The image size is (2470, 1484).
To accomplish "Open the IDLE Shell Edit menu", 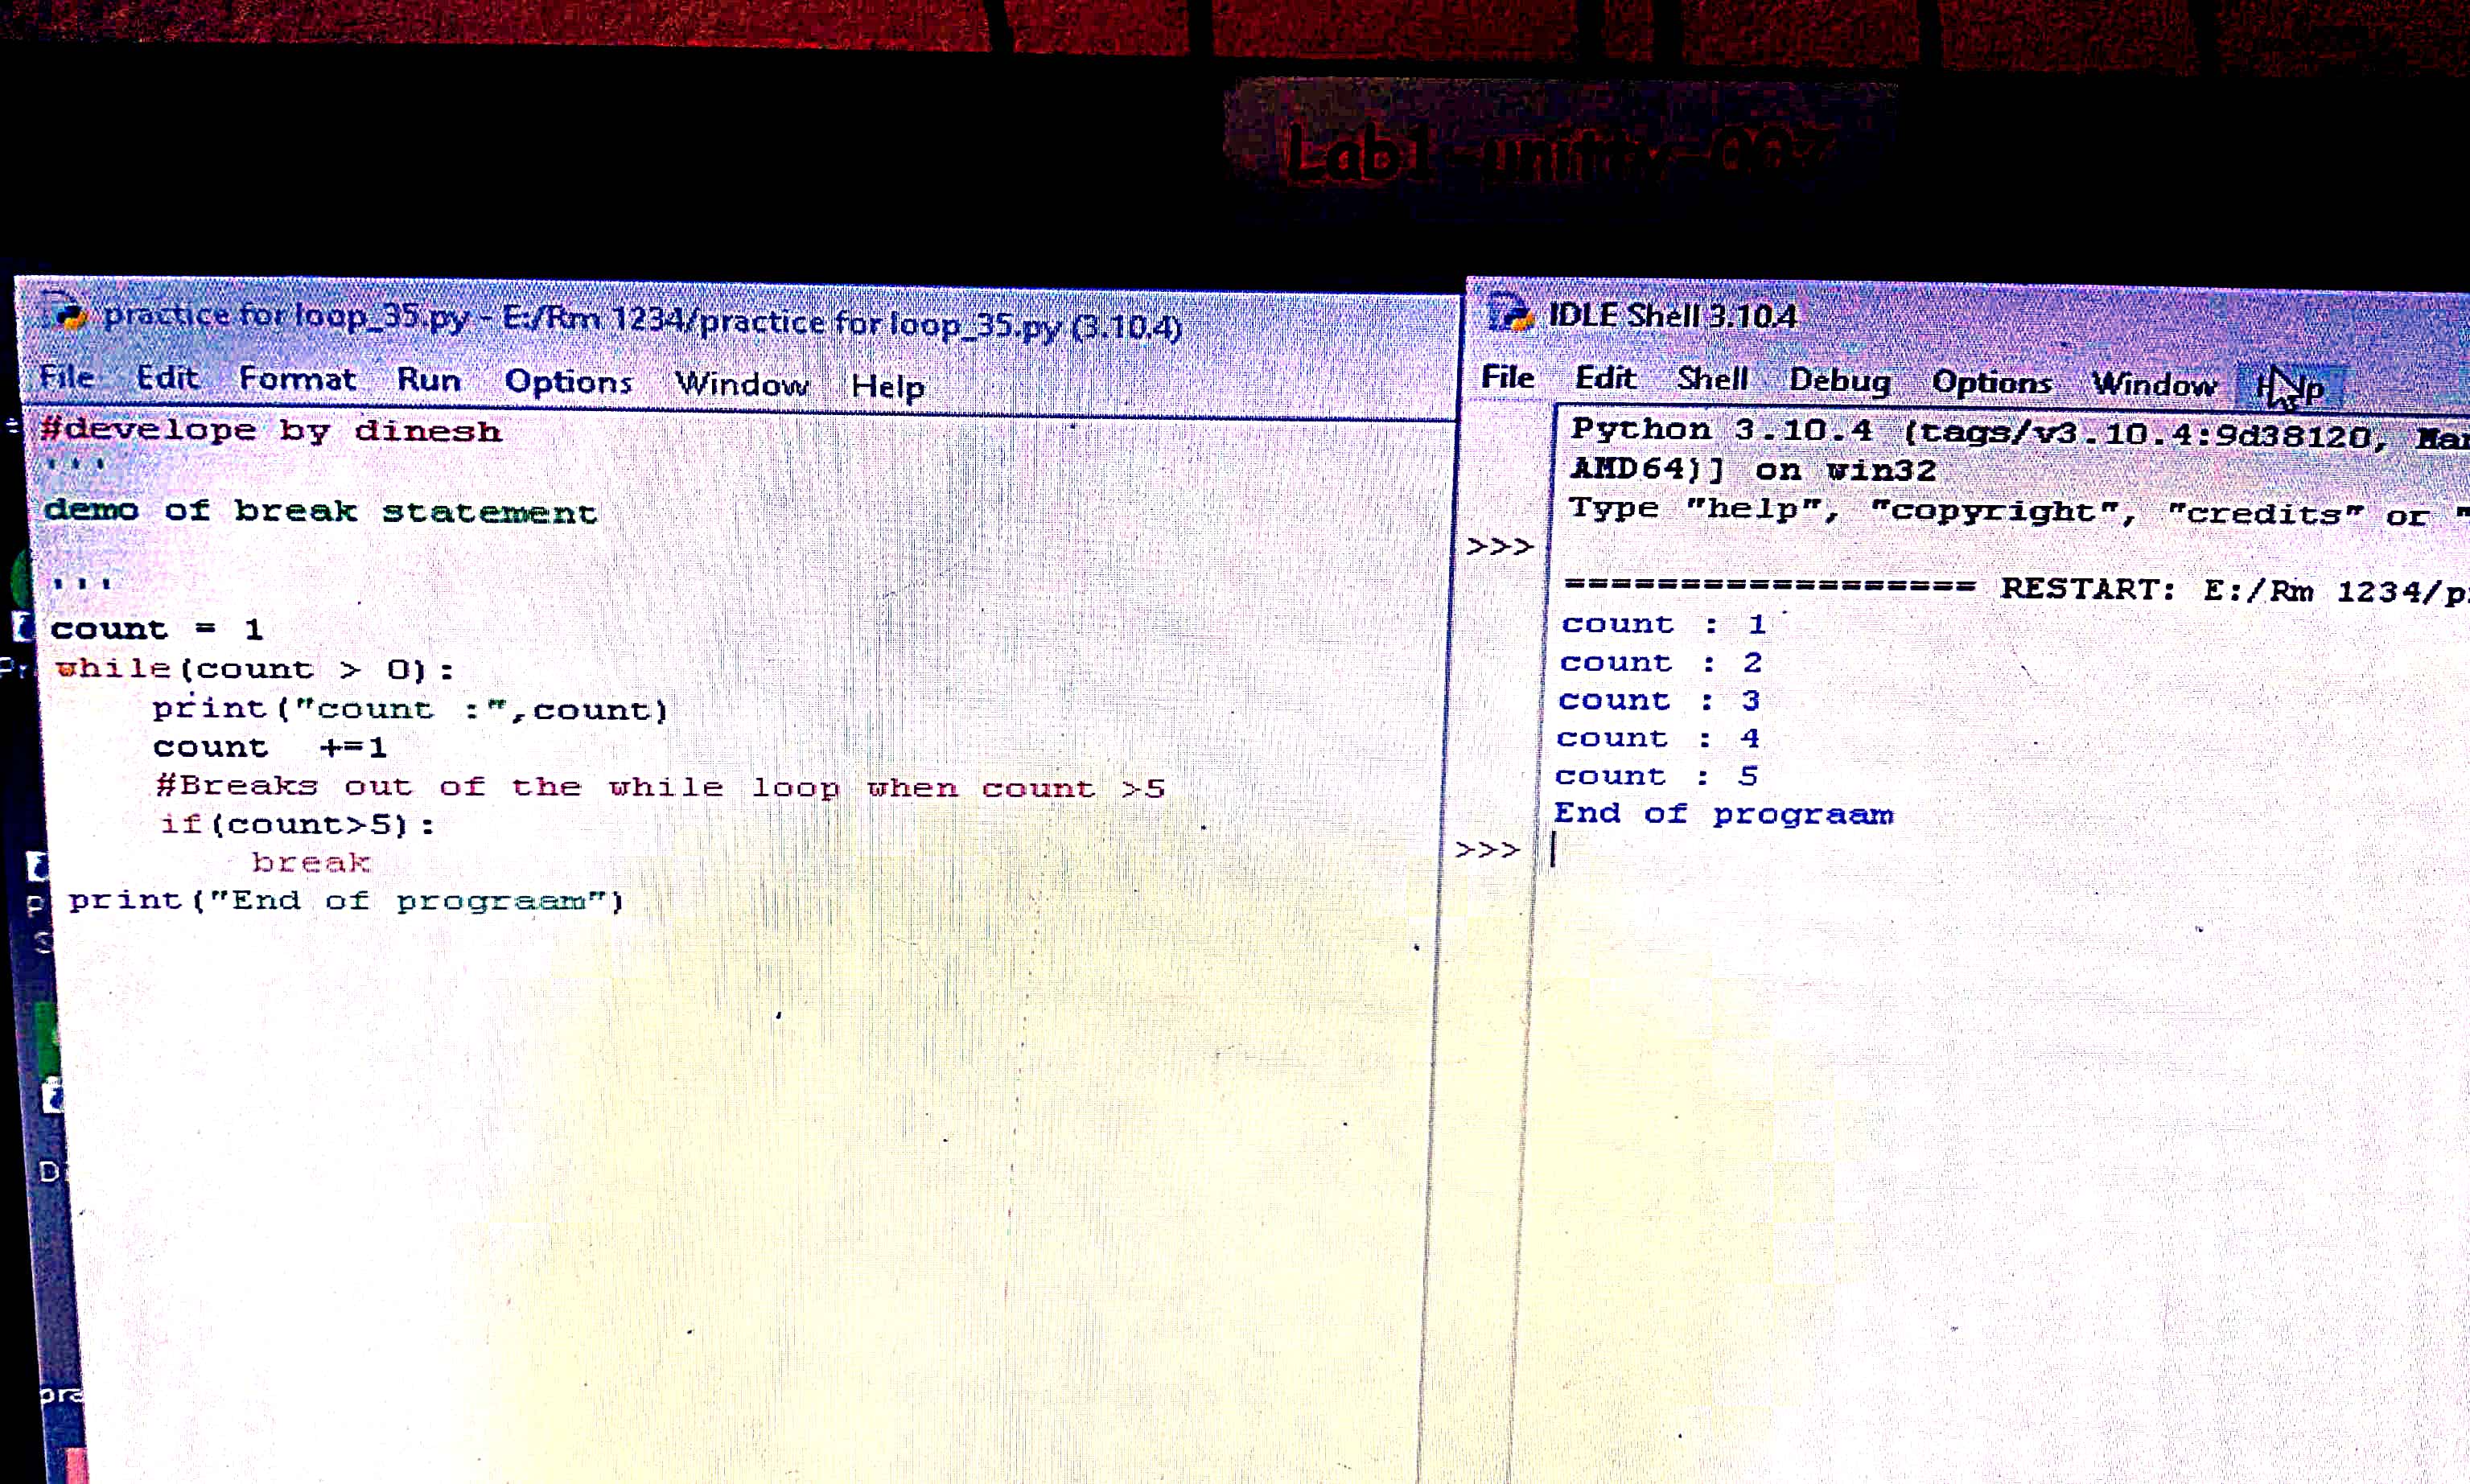I will 1605,378.
